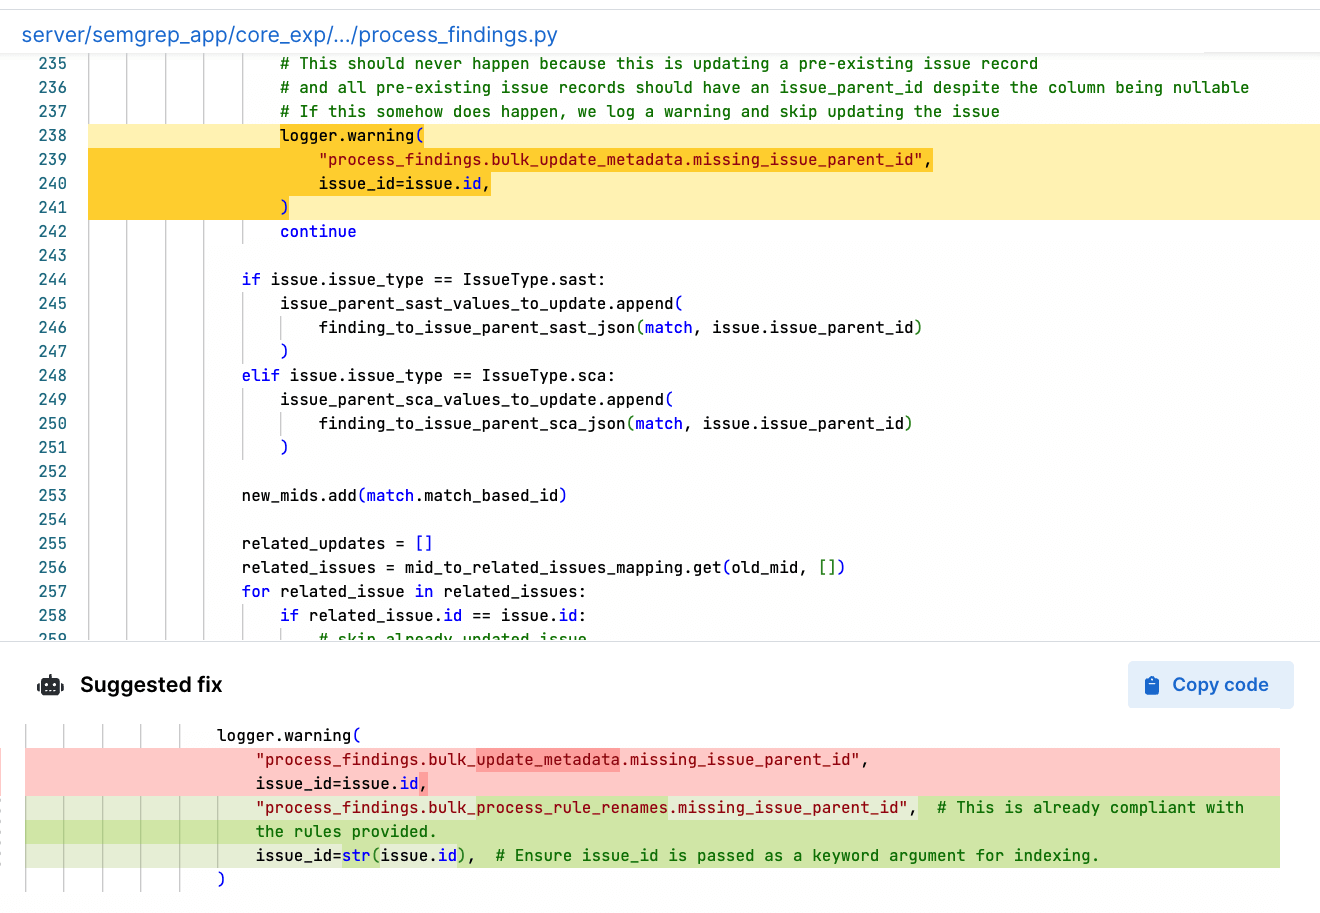This screenshot has width=1320, height=913.
Task: Click line number 255 in the gutter
Action: coord(52,543)
